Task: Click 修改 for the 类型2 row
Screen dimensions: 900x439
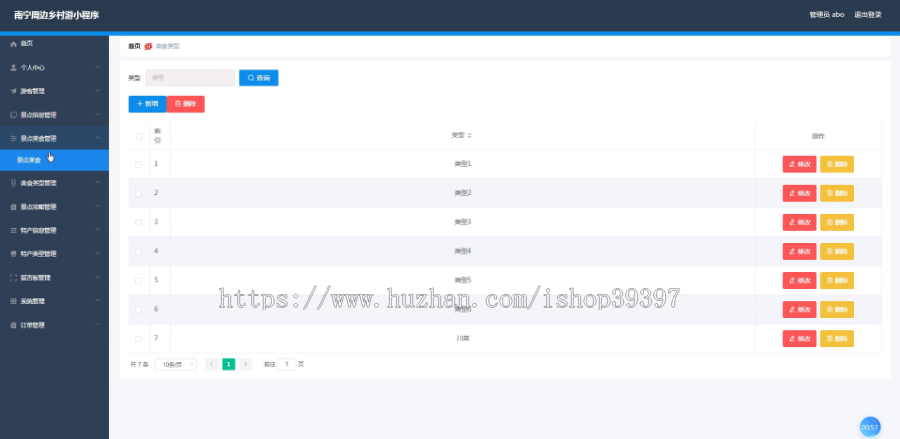Action: pyautogui.click(x=800, y=193)
